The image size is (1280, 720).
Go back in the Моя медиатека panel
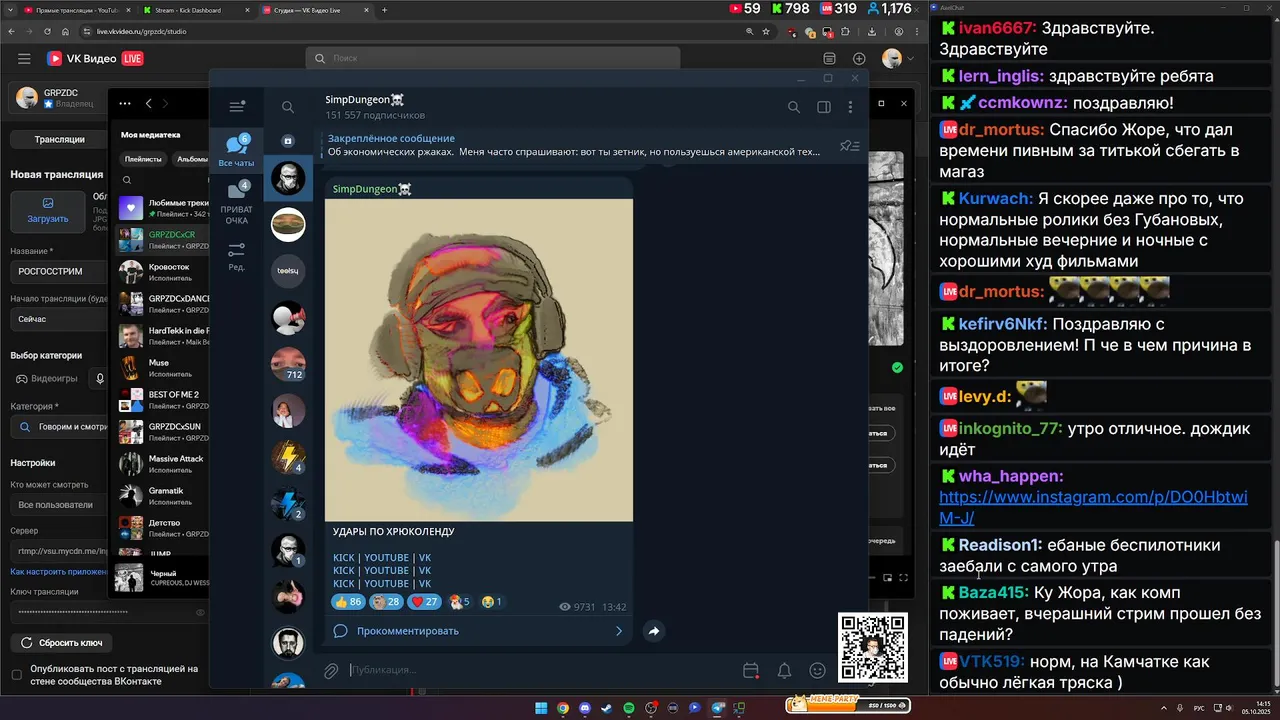click(149, 103)
